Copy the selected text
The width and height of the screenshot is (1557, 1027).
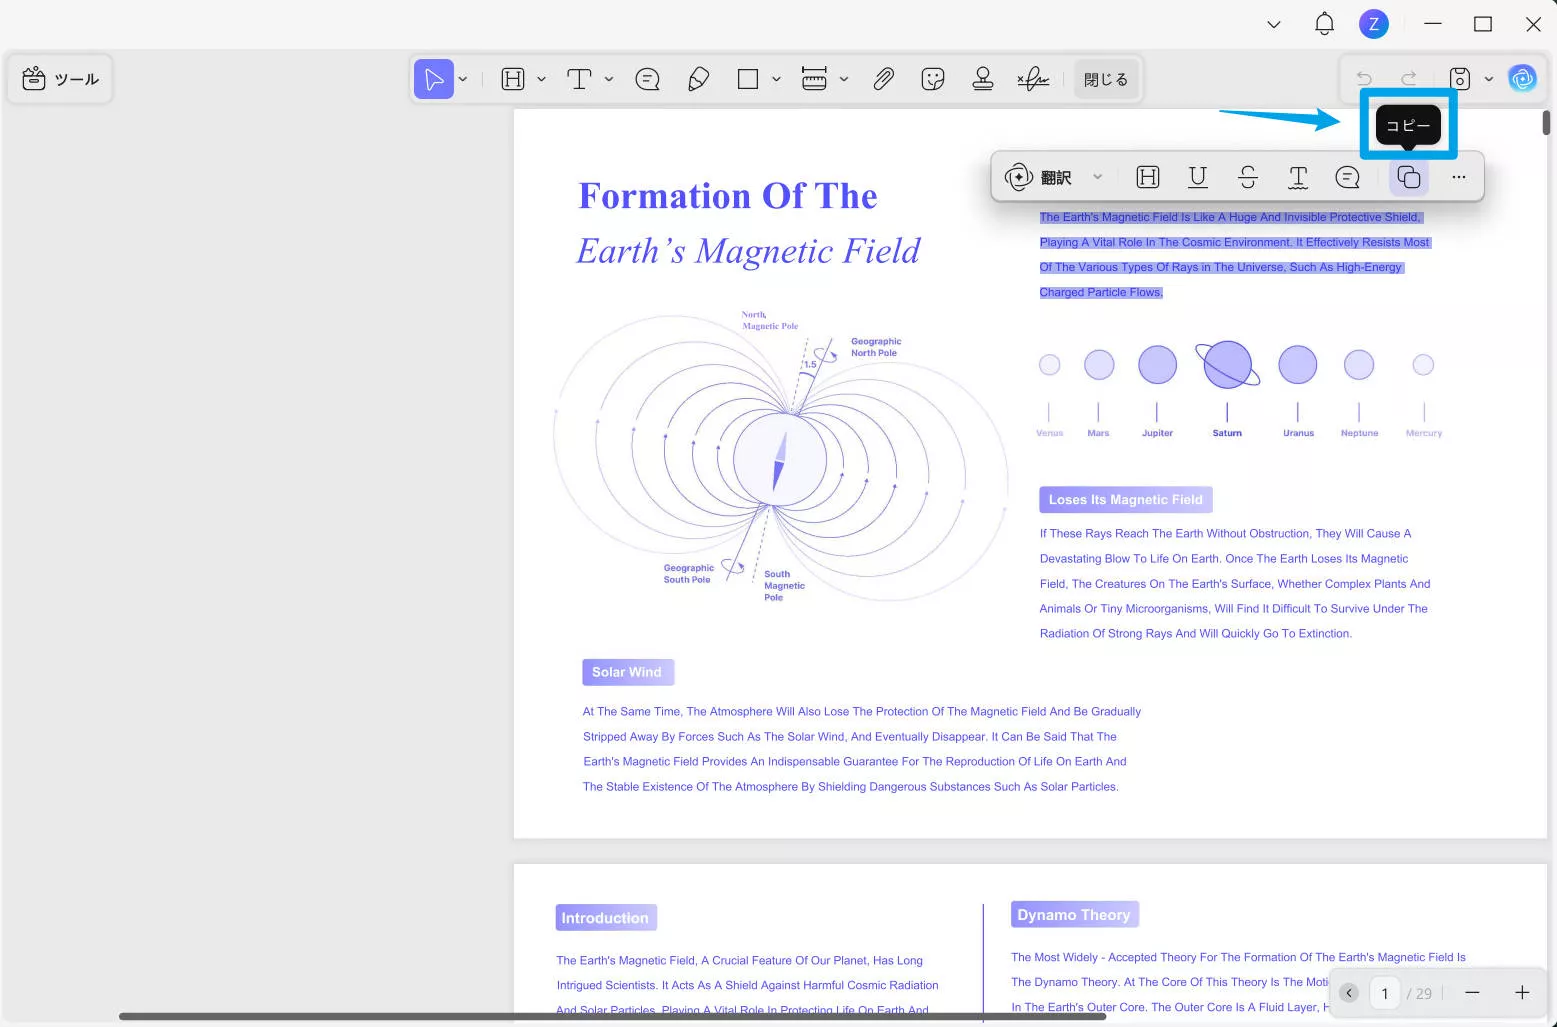click(1409, 177)
